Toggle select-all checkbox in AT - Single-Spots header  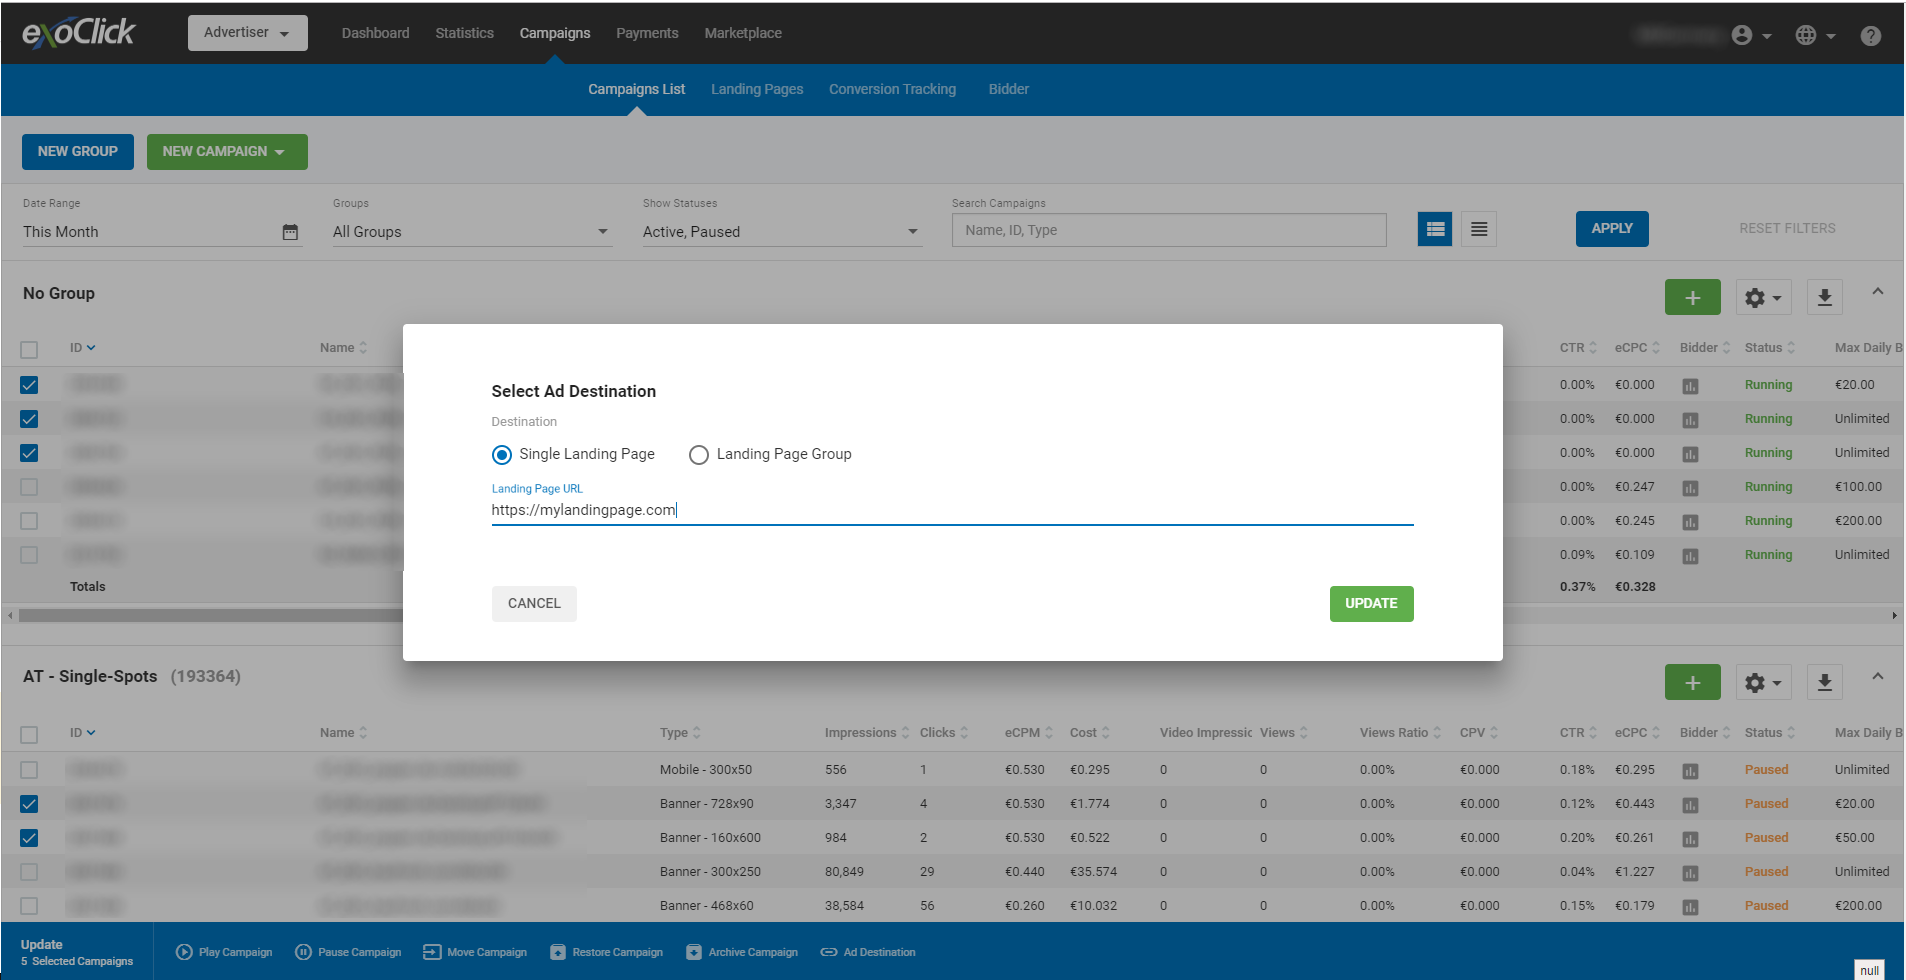[29, 735]
